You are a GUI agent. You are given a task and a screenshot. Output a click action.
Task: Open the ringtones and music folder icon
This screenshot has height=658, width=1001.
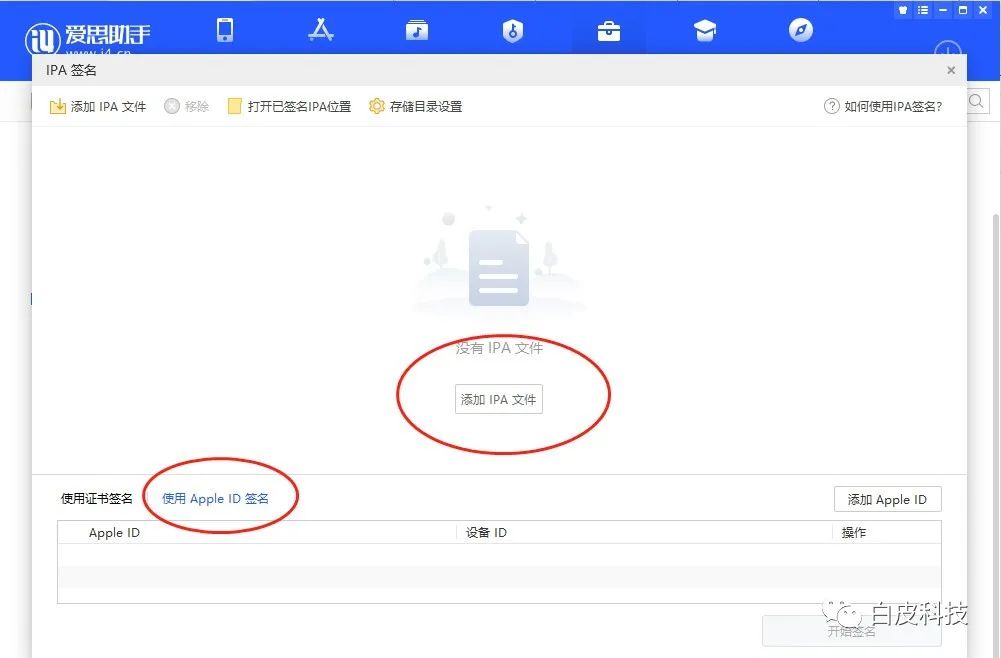click(x=417, y=30)
